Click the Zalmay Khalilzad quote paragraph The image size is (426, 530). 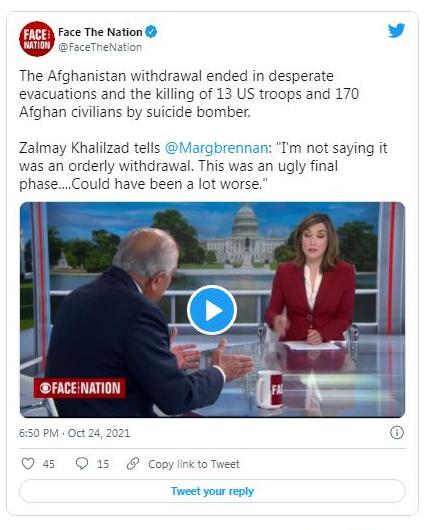[x=203, y=166]
